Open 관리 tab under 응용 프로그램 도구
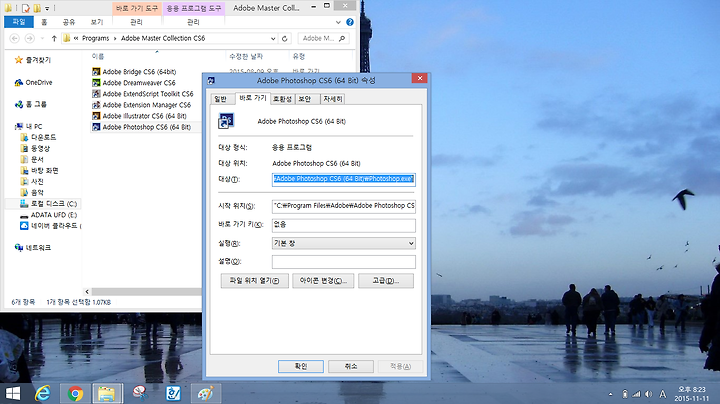The width and height of the screenshot is (720, 404). [193, 22]
